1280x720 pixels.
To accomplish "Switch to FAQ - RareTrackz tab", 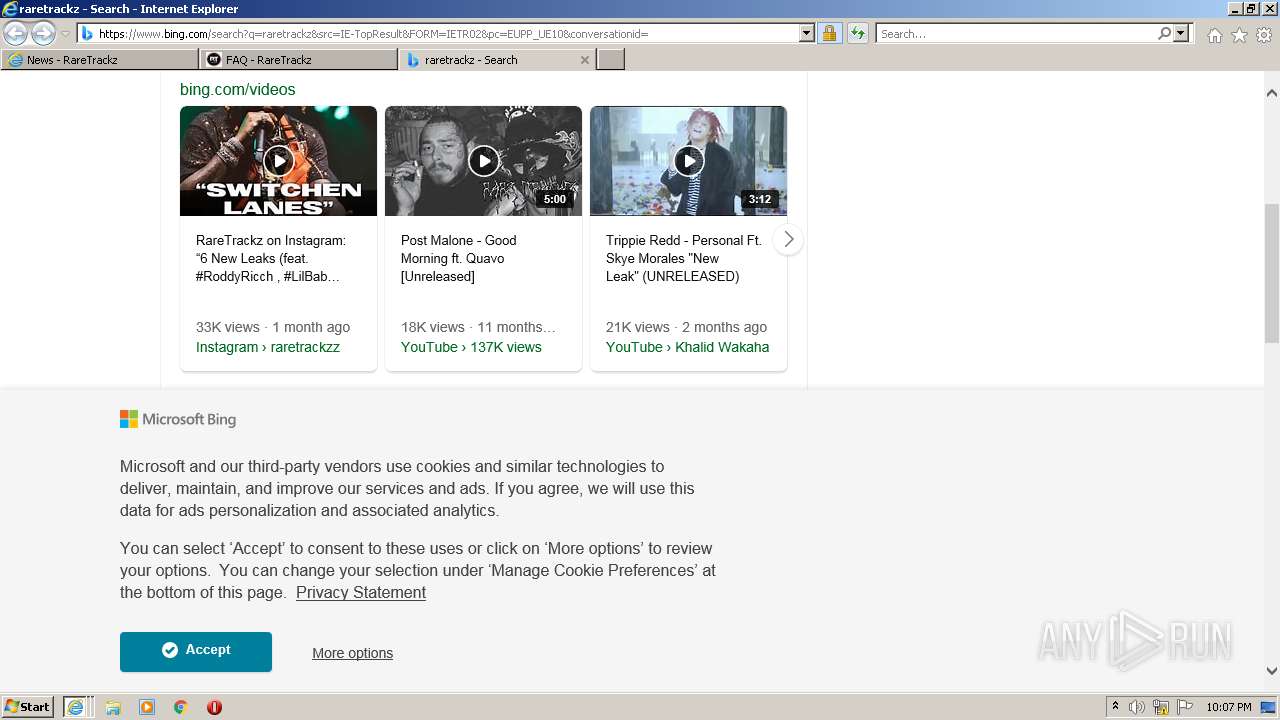I will (x=298, y=60).
